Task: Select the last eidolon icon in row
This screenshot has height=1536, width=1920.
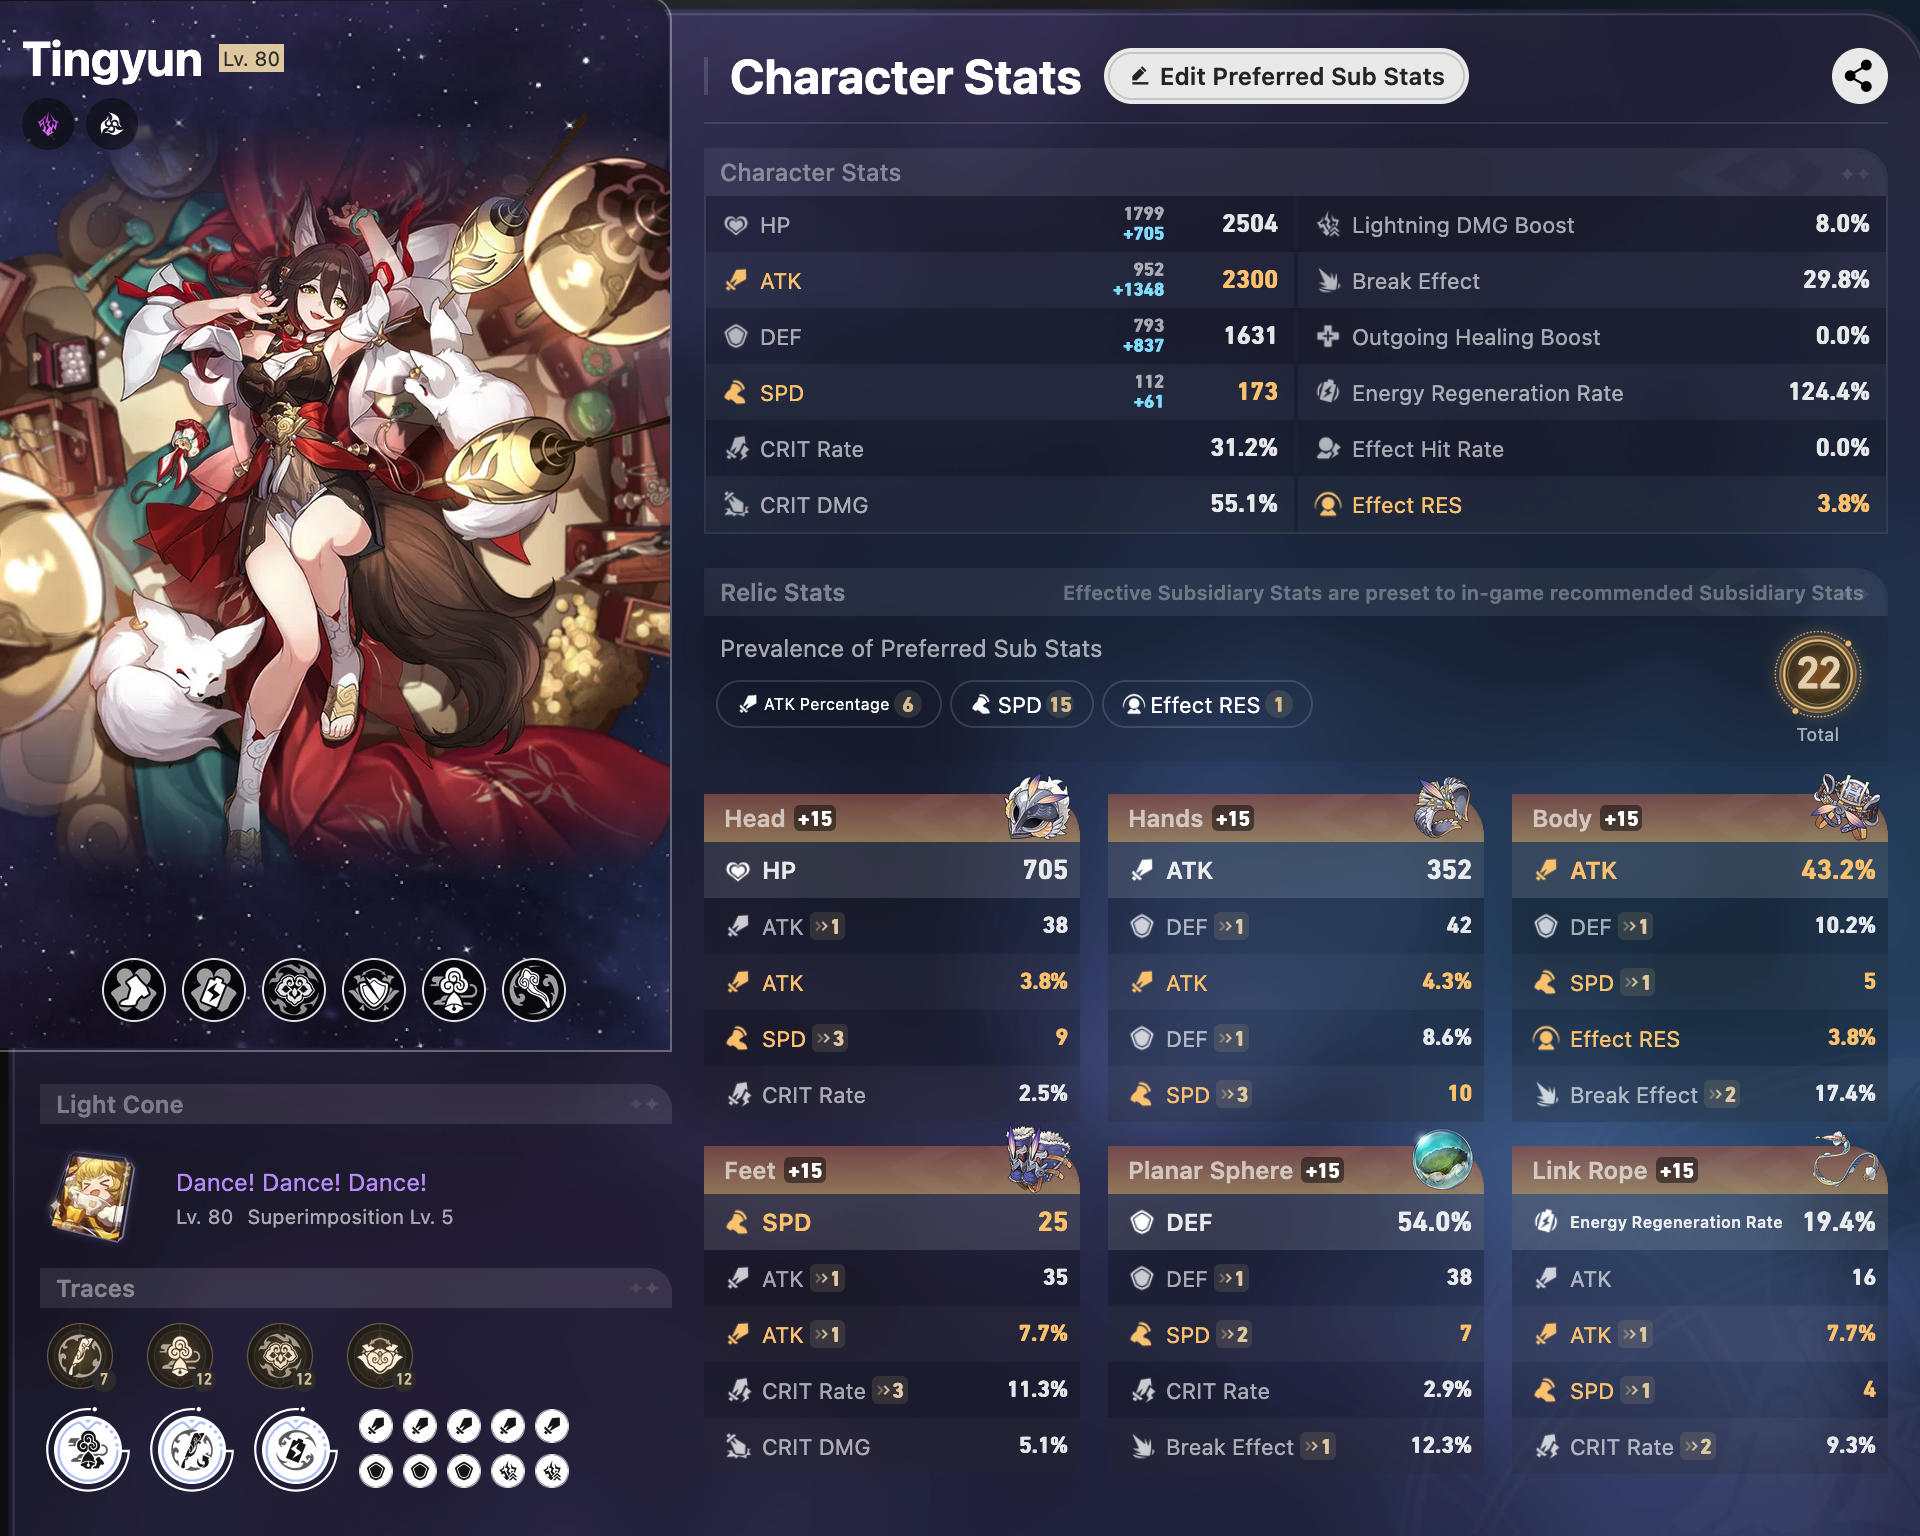Action: pos(534,990)
